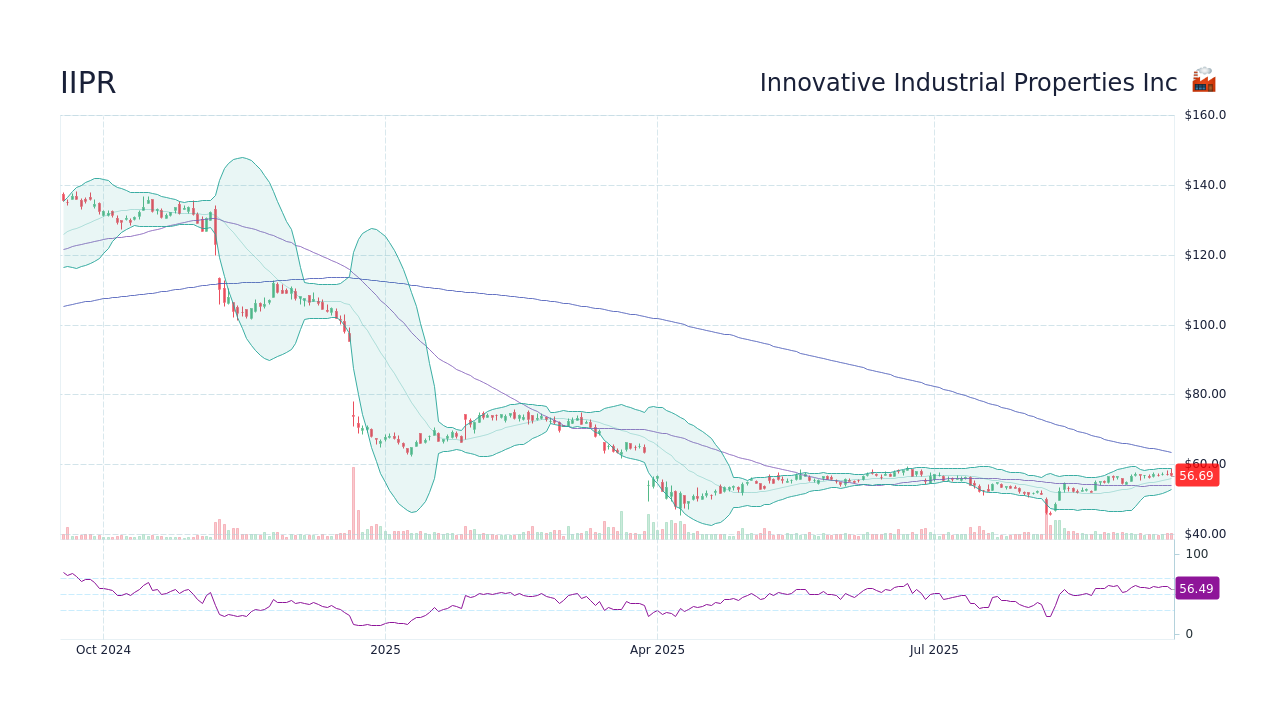
Task: Click the 2025 label on the timeline
Action: (385, 649)
